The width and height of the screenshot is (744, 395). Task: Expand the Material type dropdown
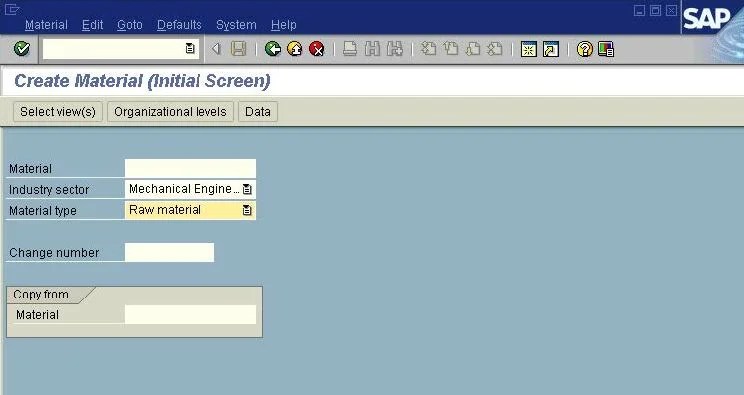247,210
